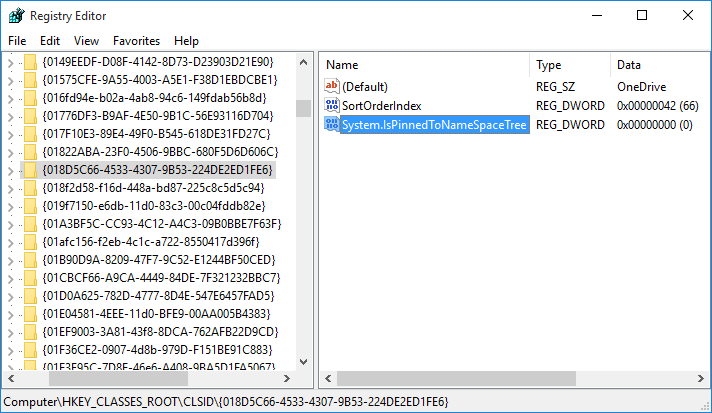Screen dimensions: 712x413
Task: Click folder icon of {01776DF3-9BAF-4E50-9B1C-56E93116D704}
Action: (30, 116)
